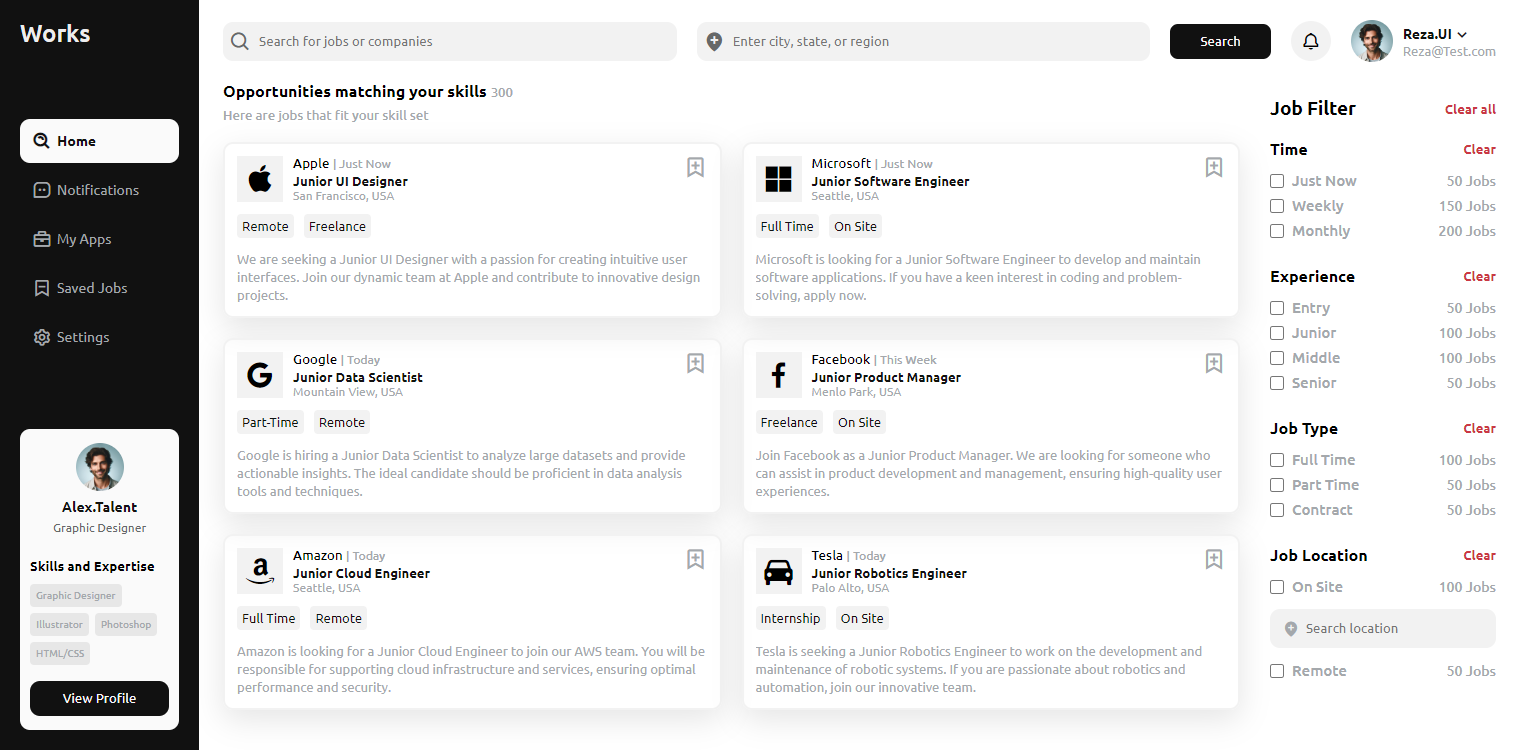Click Clear all in Job Filter
This screenshot has height=750, width=1536.
click(x=1470, y=109)
